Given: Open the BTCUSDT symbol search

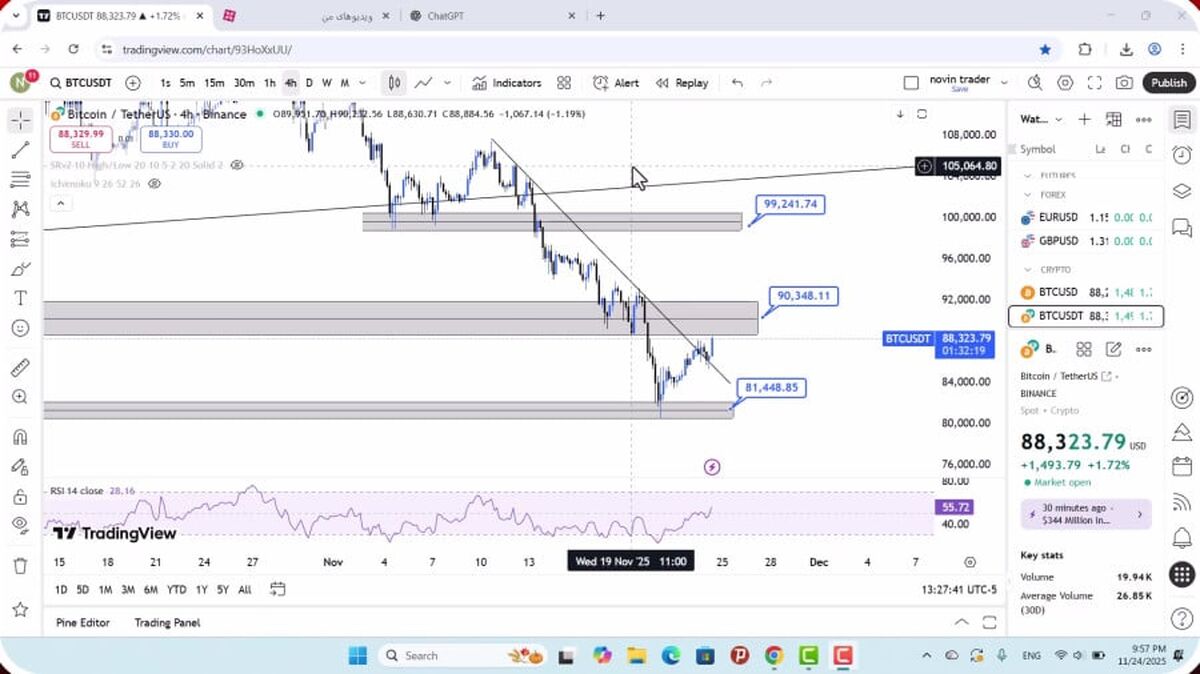Looking at the screenshot, I should click(x=80, y=83).
